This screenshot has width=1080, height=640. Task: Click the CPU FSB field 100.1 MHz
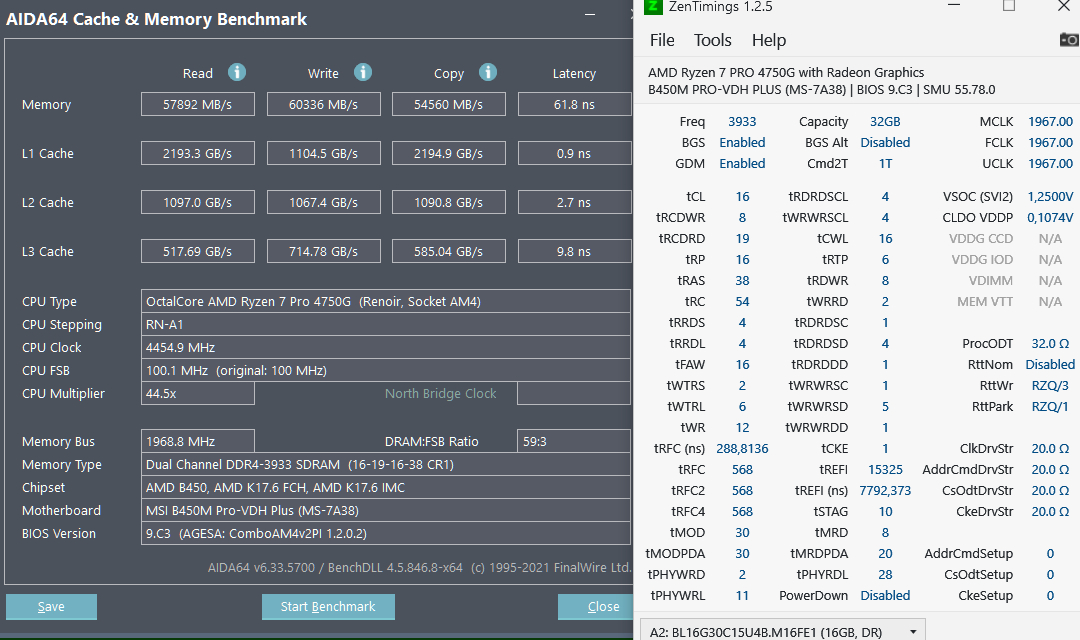click(x=386, y=370)
